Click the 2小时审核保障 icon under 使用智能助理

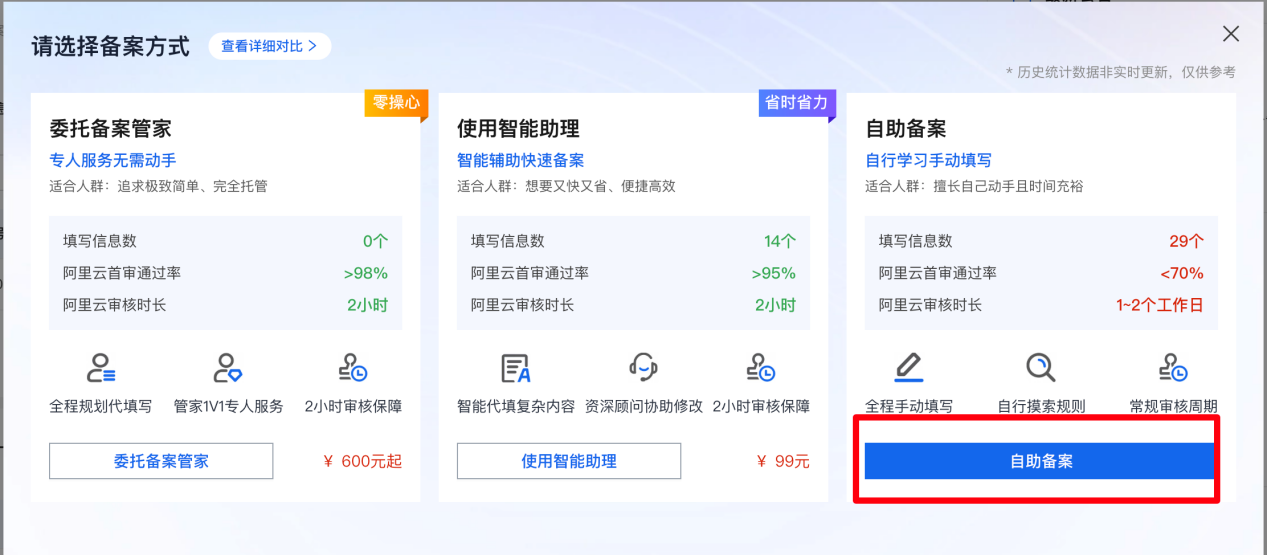tap(761, 369)
